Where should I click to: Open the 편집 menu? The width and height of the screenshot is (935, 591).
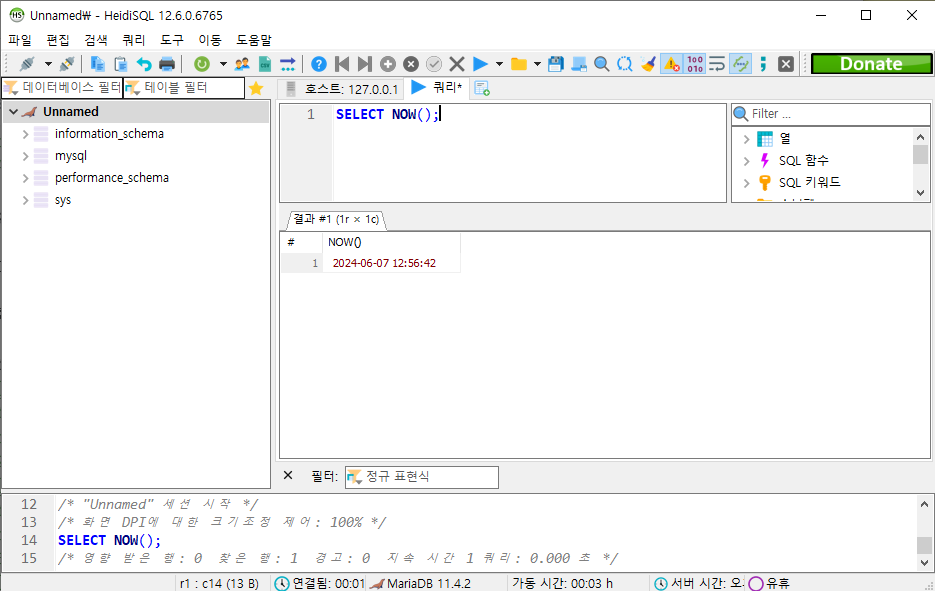pyautogui.click(x=58, y=40)
